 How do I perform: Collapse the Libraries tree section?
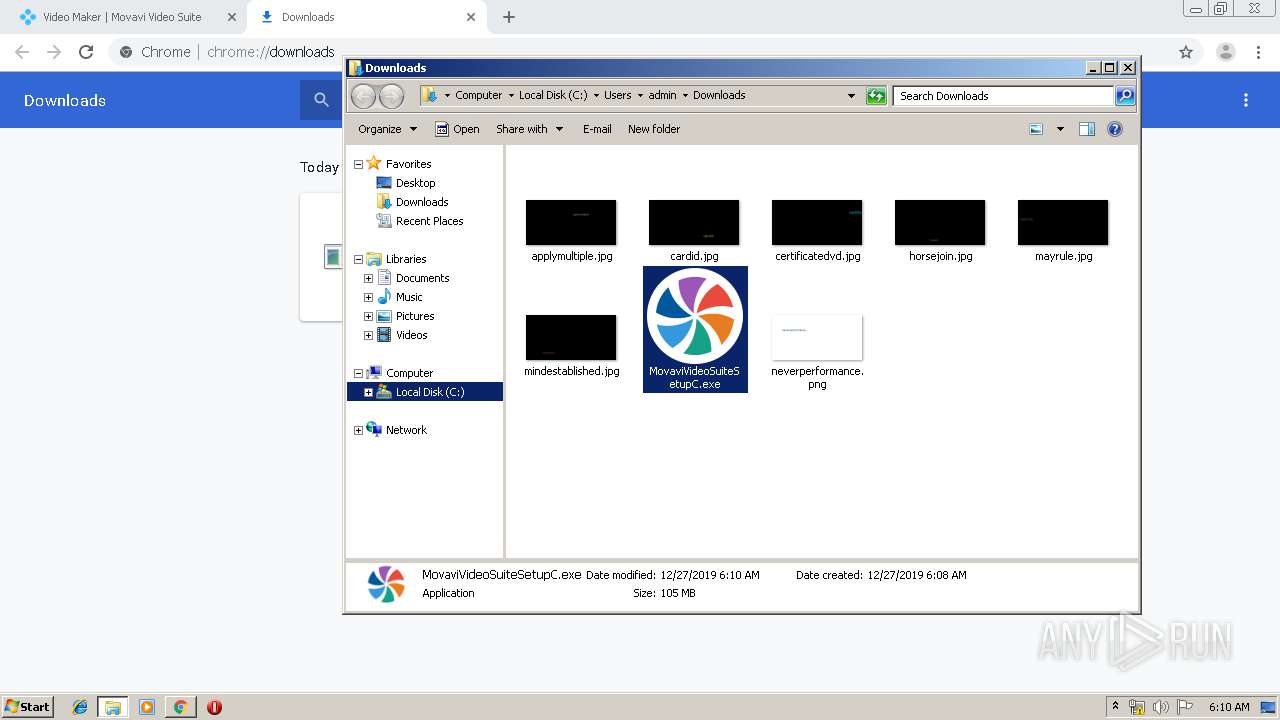(358, 259)
